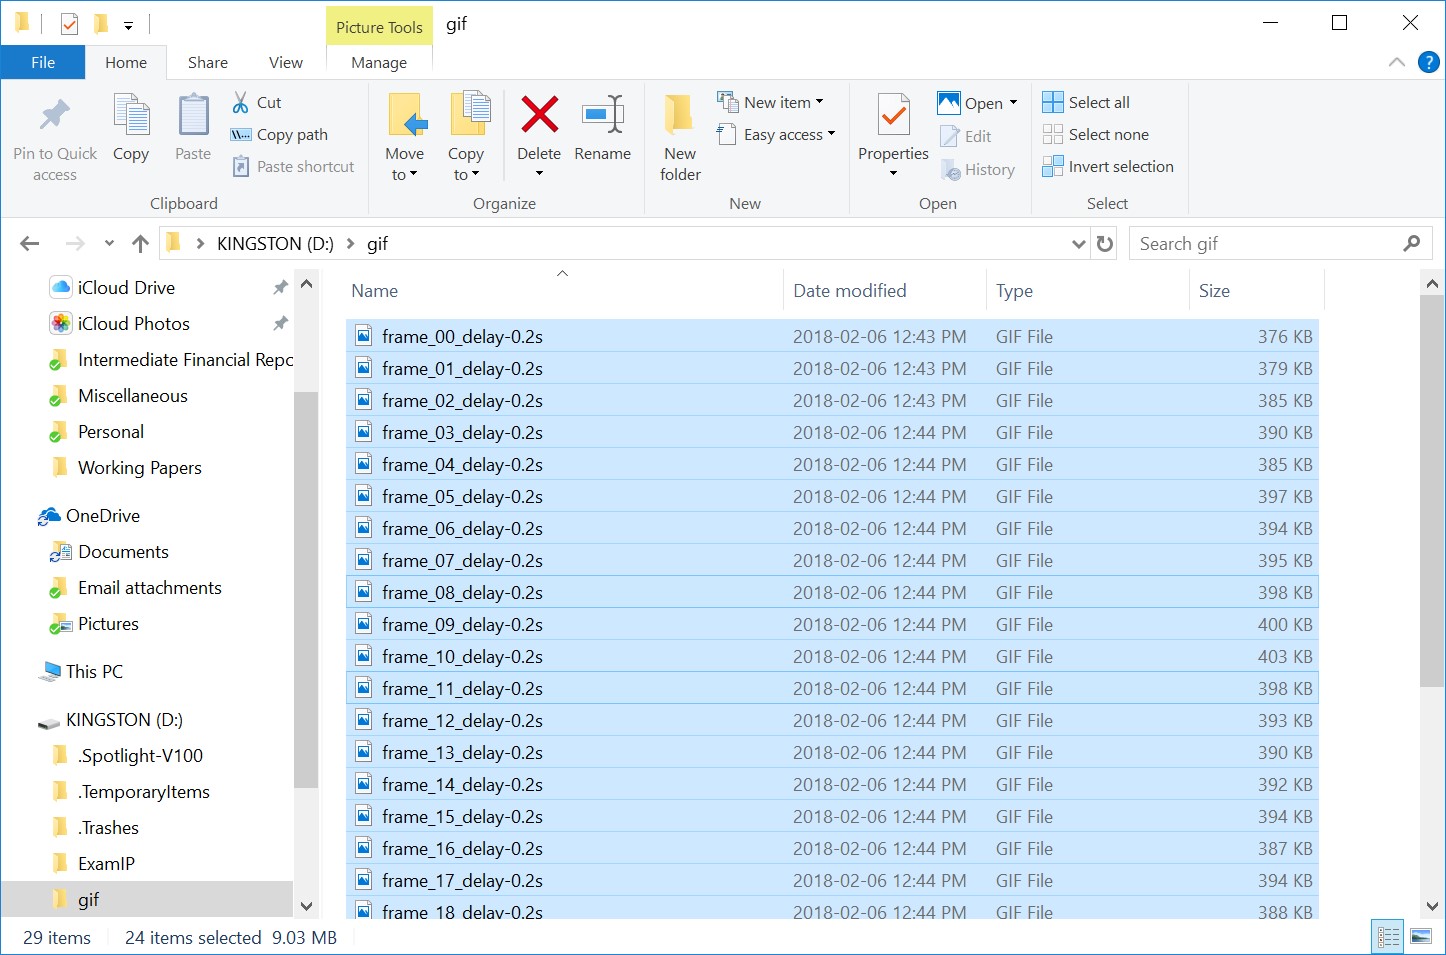
Task: Select file frame_00_delay-0.2s
Action: point(832,336)
